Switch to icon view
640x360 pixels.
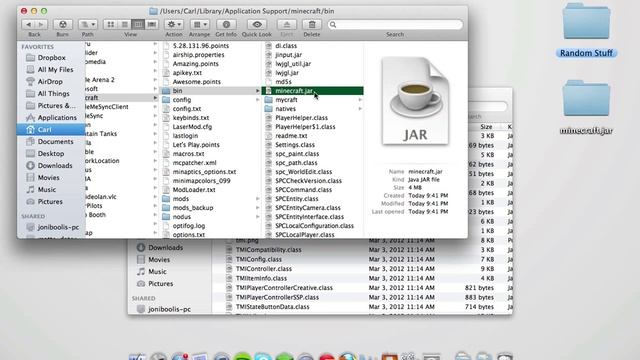pos(110,24)
